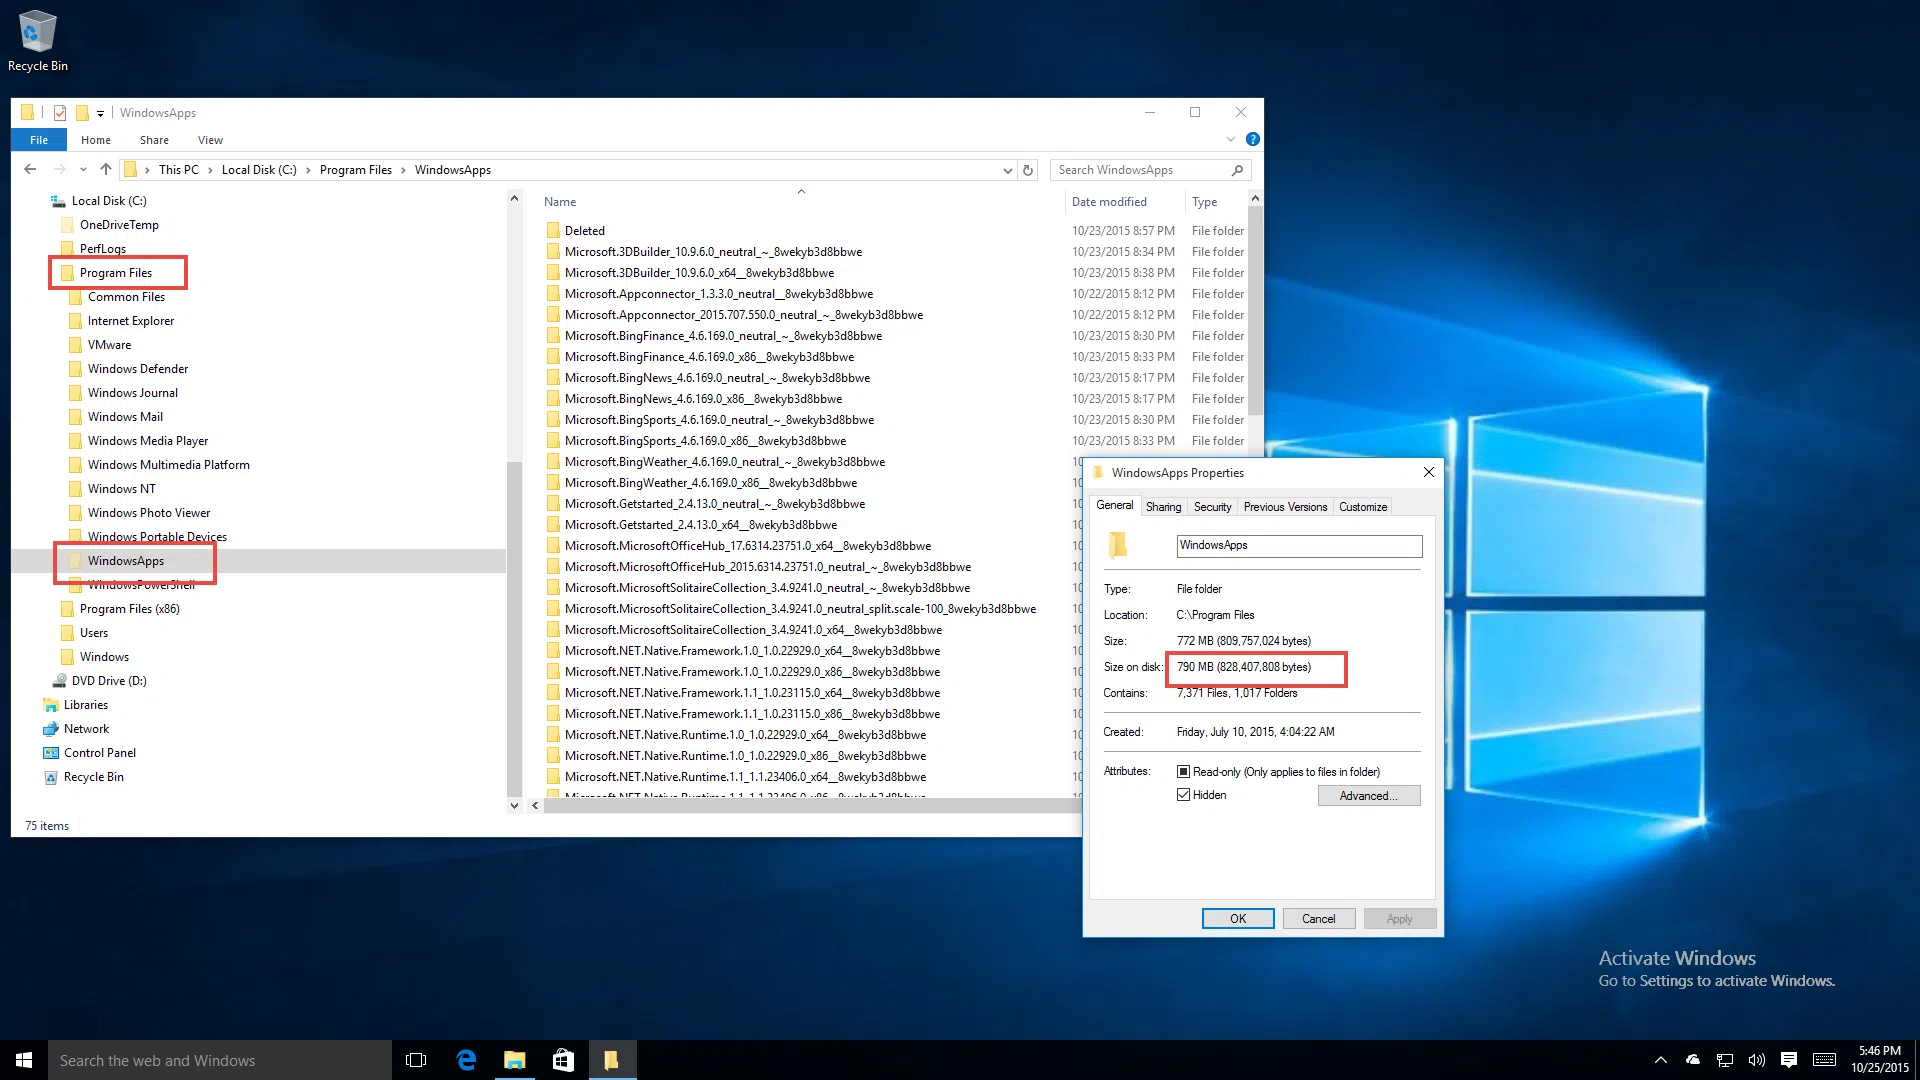Select OneDriveTemp folder in tree

pos(119,225)
